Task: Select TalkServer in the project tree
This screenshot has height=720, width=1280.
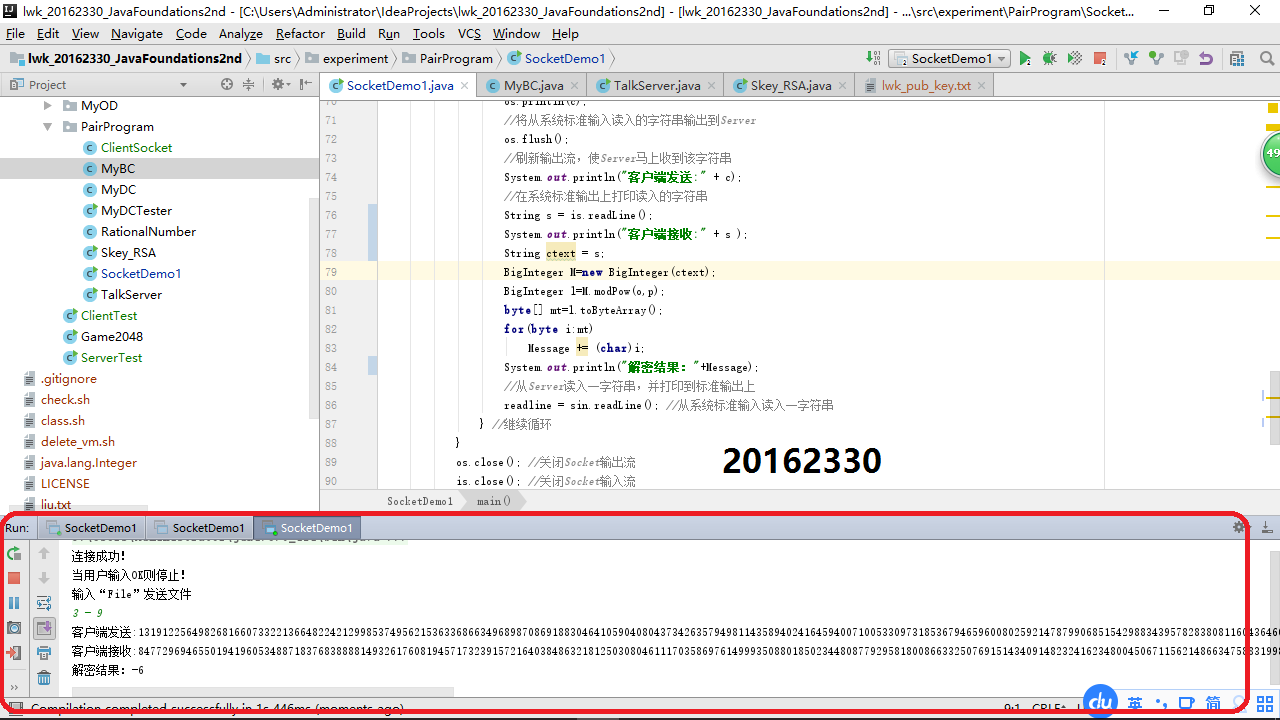Action: click(x=131, y=294)
